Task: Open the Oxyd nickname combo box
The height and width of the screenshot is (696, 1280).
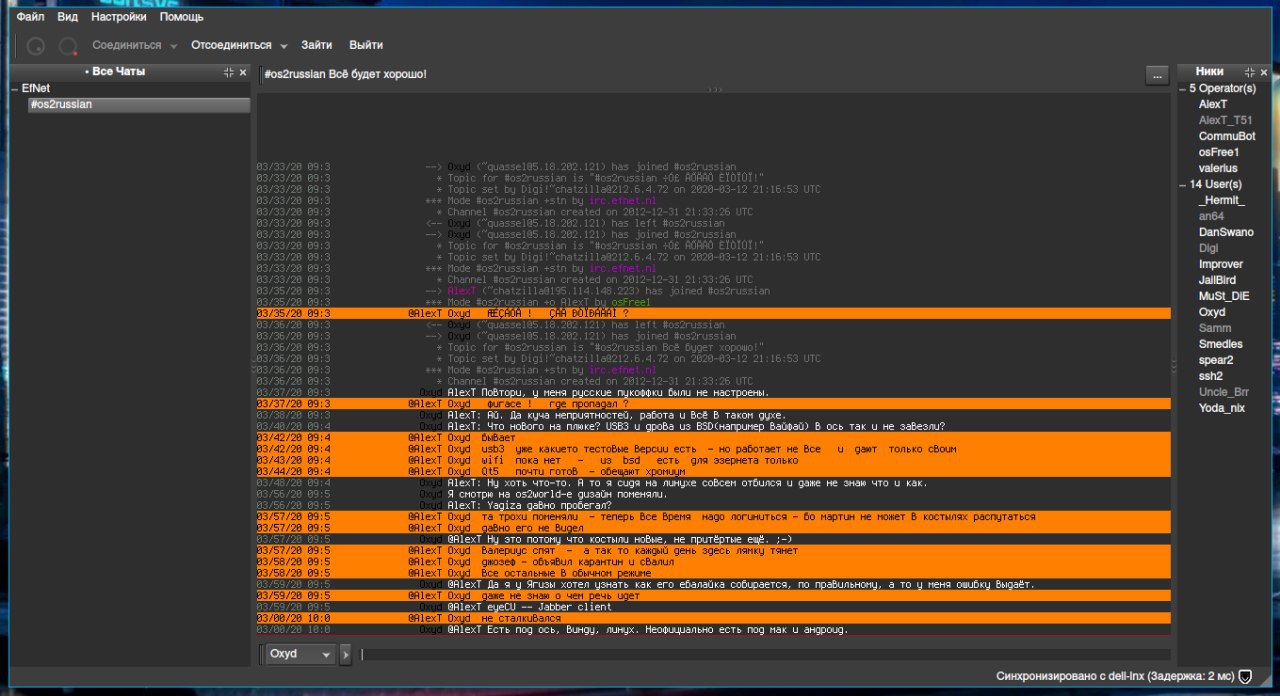Action: 299,654
